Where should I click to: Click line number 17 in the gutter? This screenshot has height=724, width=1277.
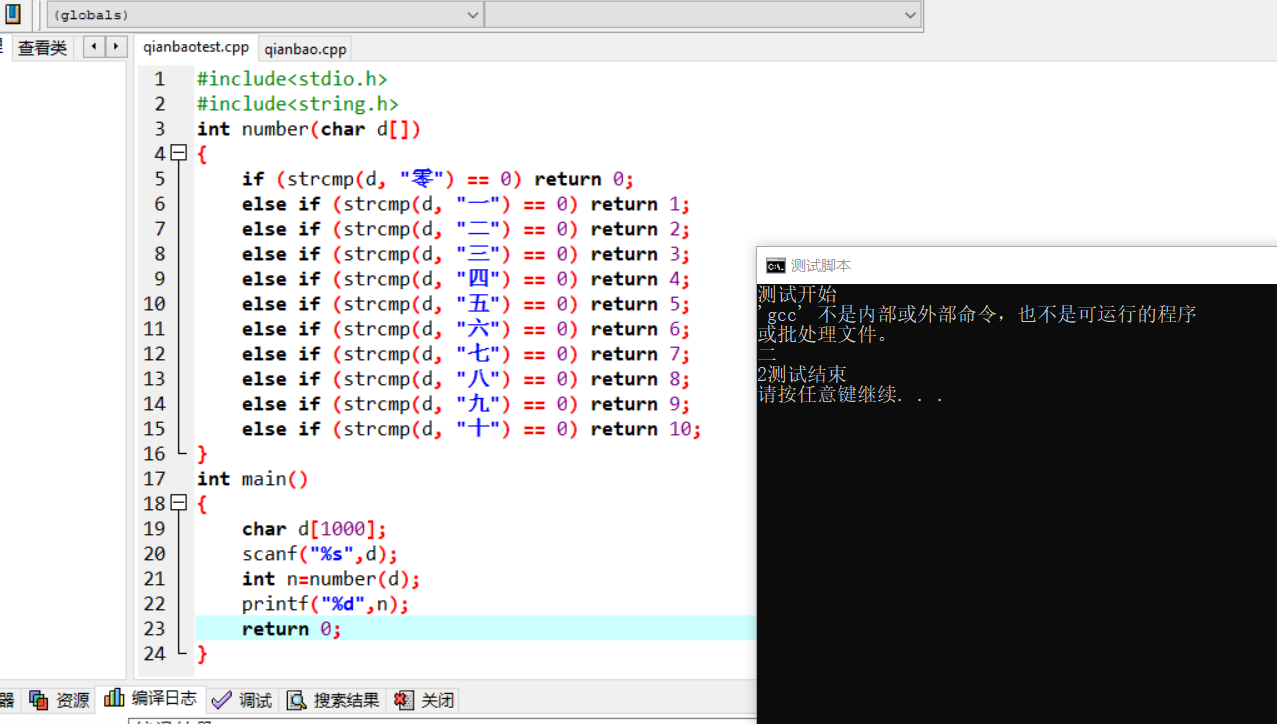click(x=154, y=479)
